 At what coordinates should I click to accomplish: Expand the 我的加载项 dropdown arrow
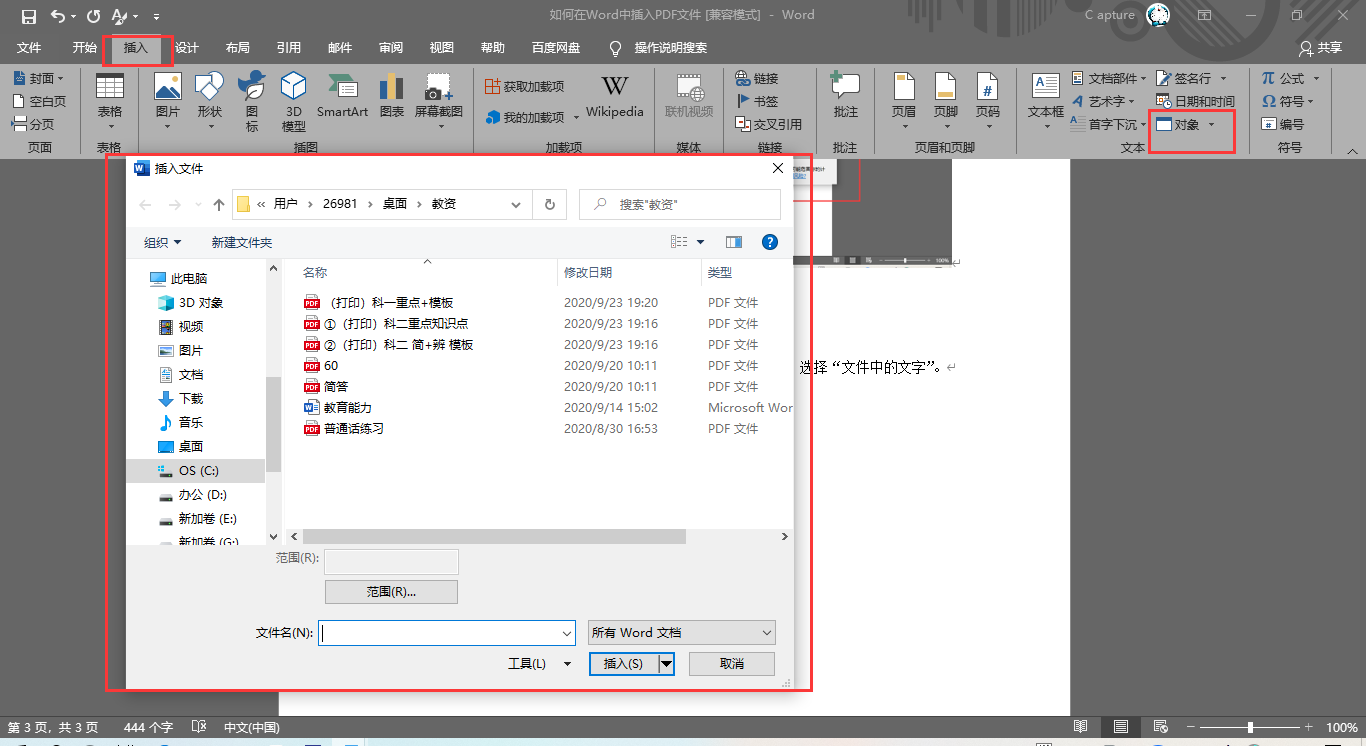(577, 118)
